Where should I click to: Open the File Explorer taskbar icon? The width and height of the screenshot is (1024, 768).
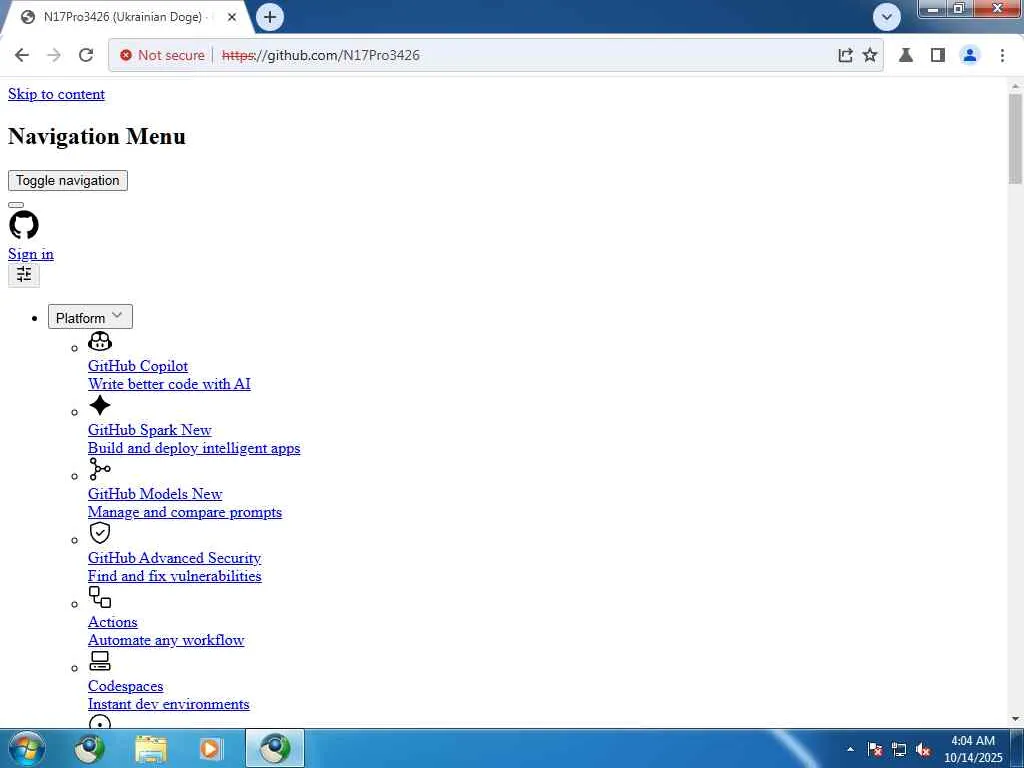151,749
